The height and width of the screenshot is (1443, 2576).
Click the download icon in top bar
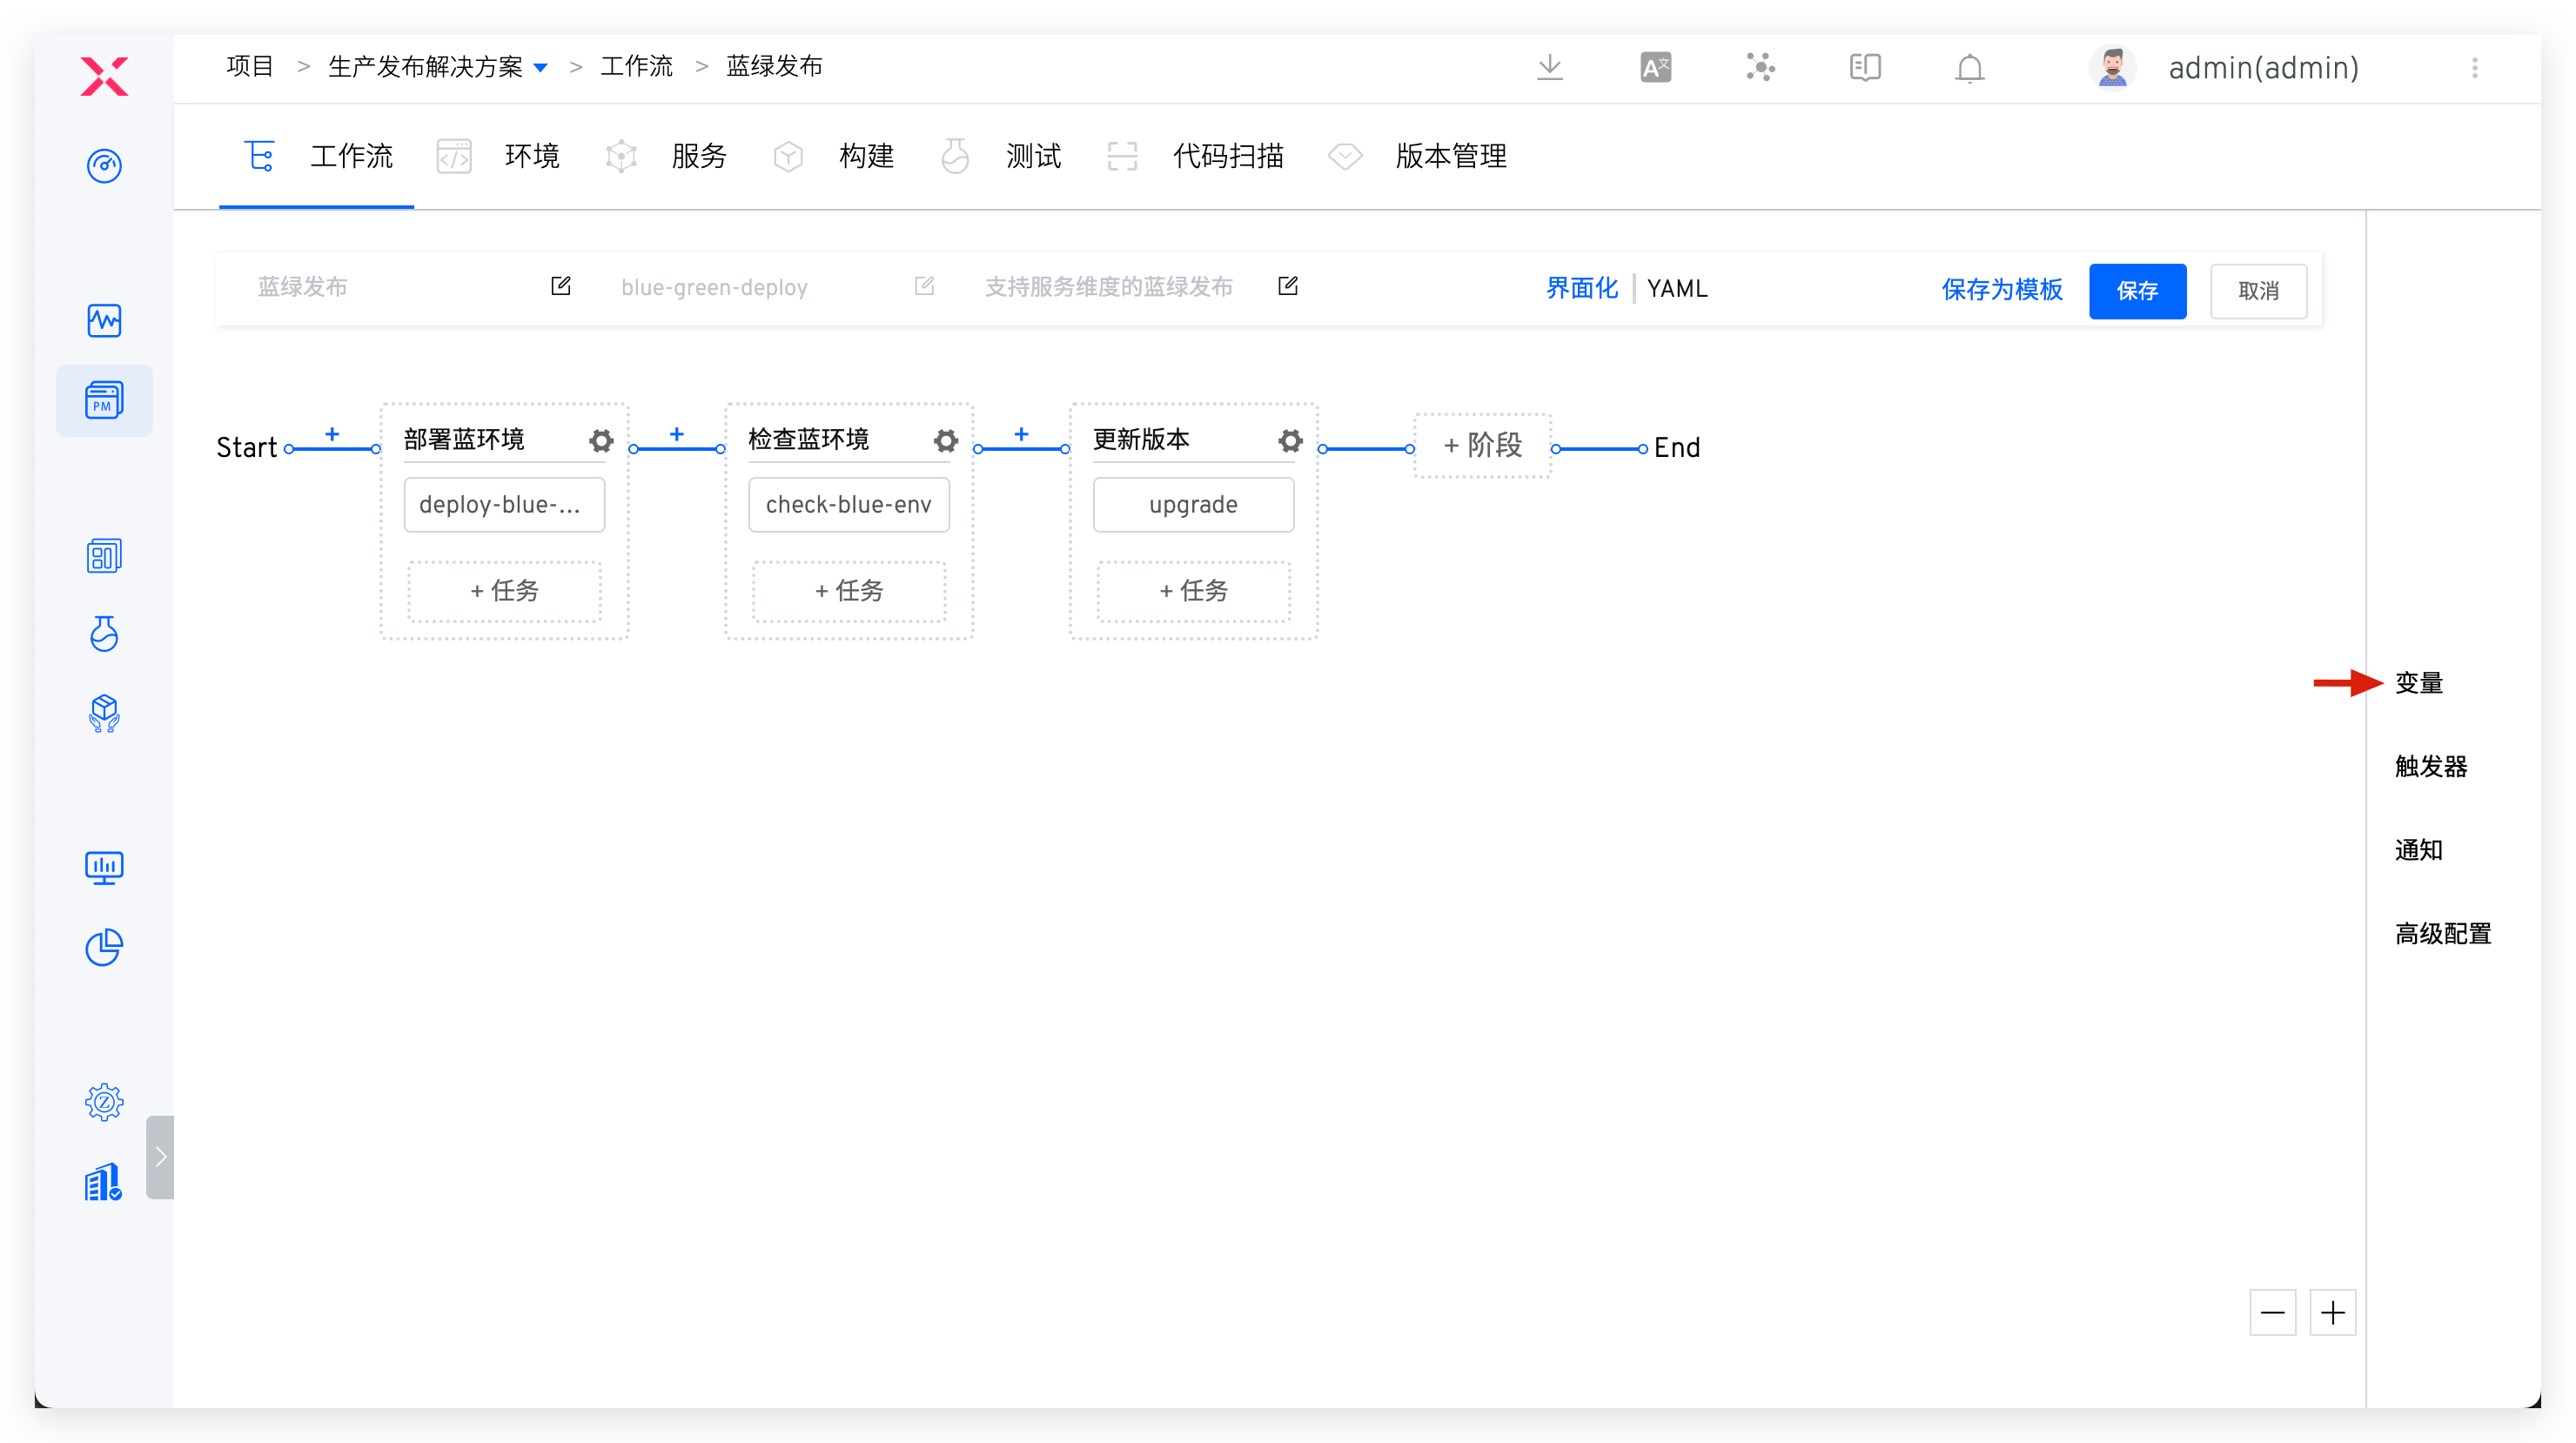point(1549,68)
